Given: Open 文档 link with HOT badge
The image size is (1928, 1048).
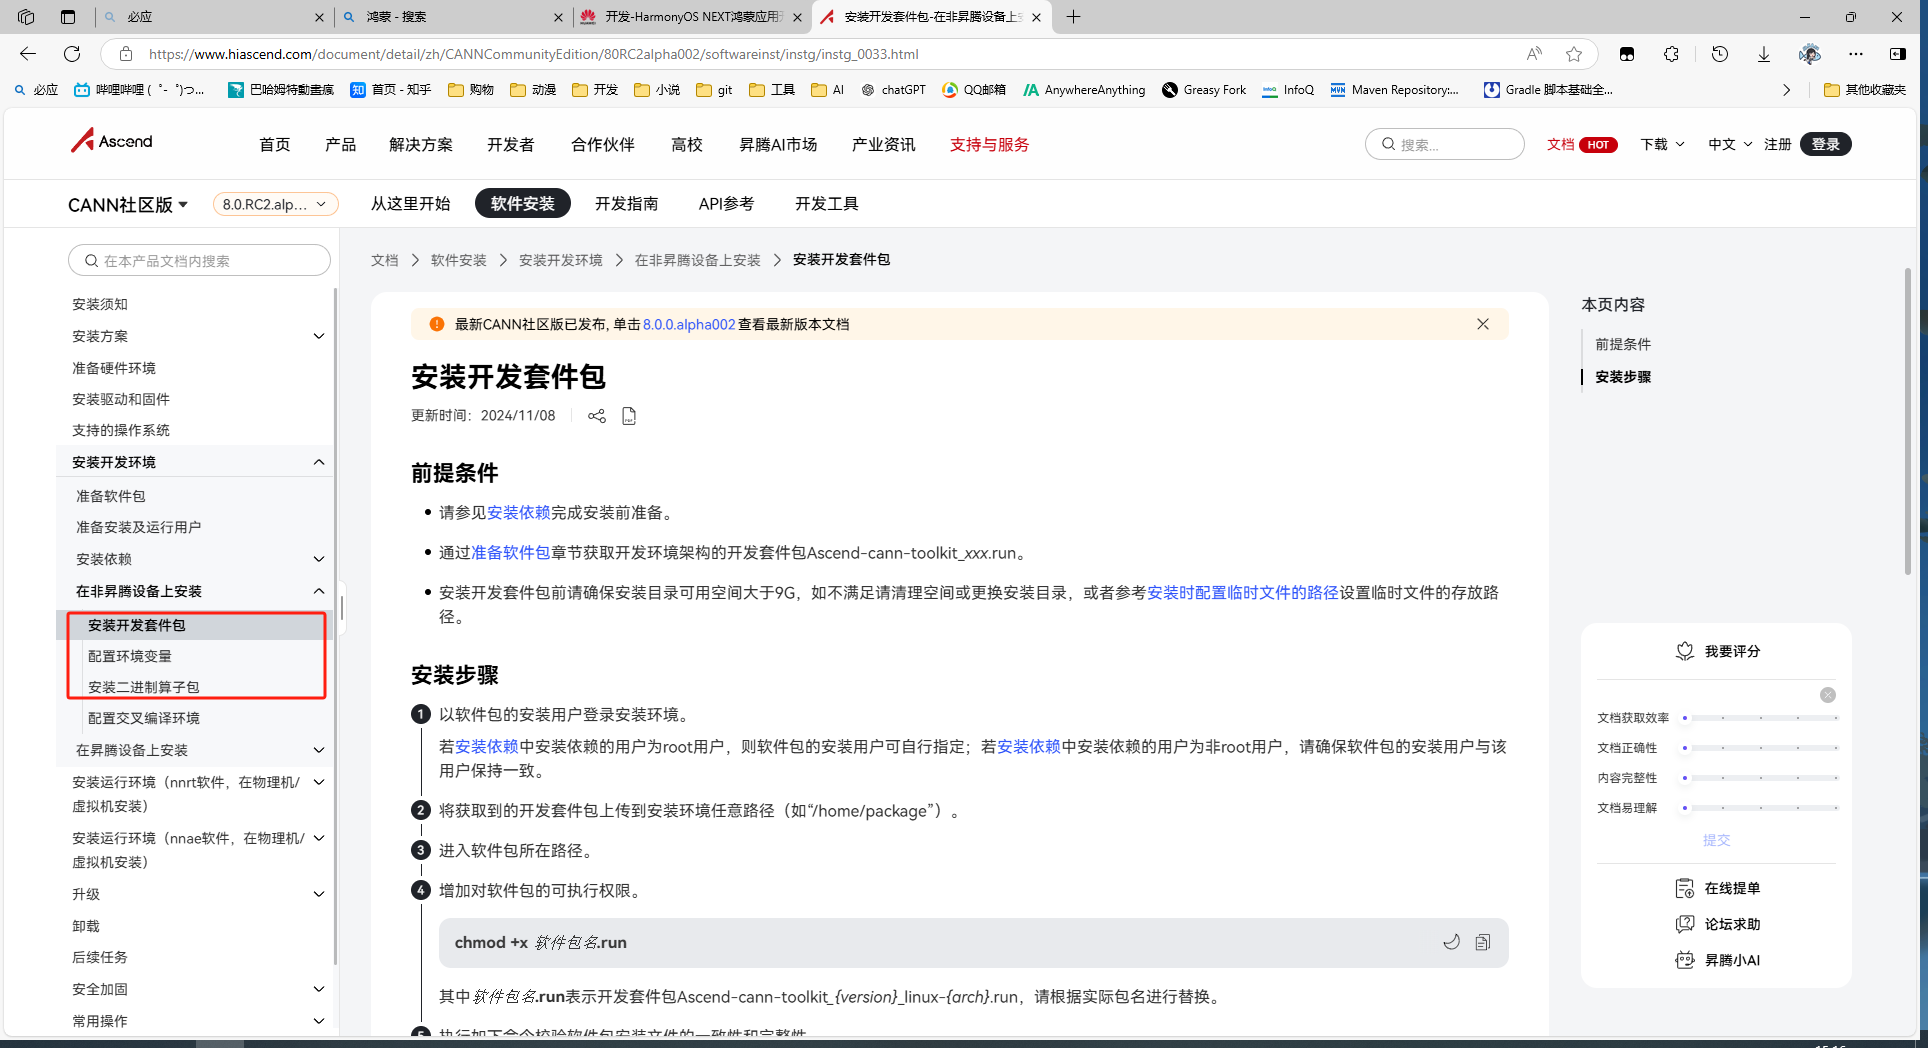Looking at the screenshot, I should tap(1581, 144).
